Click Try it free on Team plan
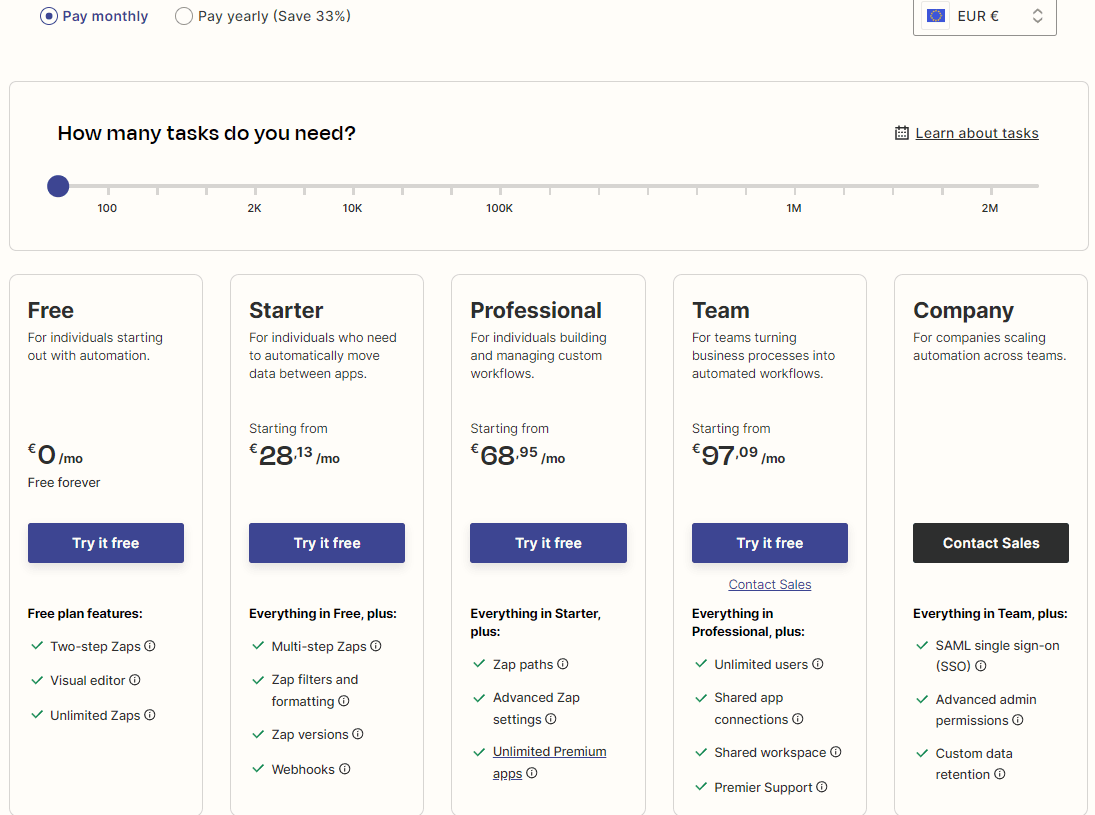 pos(770,543)
